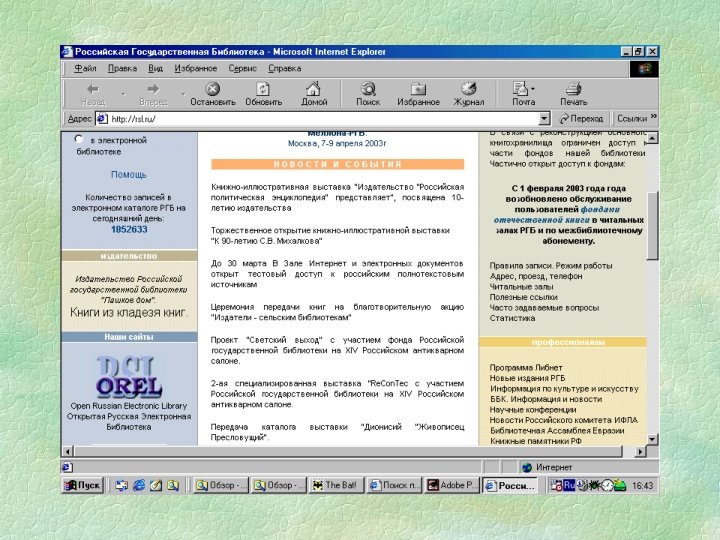Open the Forward button history dropdown arrow
Screen dimensions: 720x540
pyautogui.click(x=183, y=94)
